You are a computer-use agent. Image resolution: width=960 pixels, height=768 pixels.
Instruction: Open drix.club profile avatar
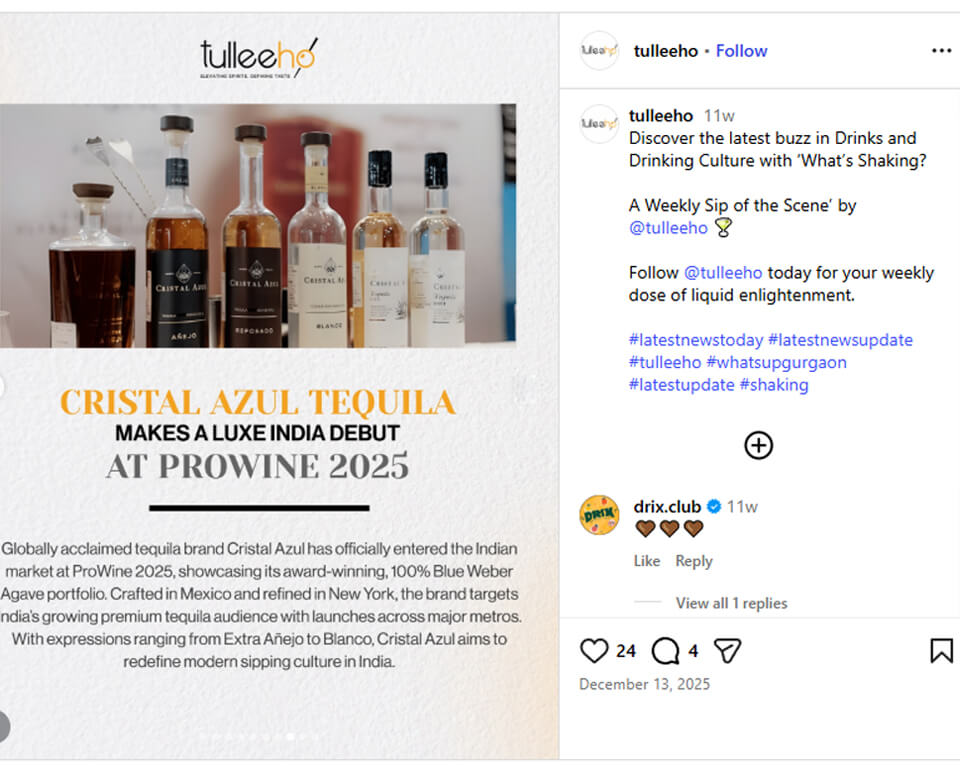pyautogui.click(x=599, y=515)
